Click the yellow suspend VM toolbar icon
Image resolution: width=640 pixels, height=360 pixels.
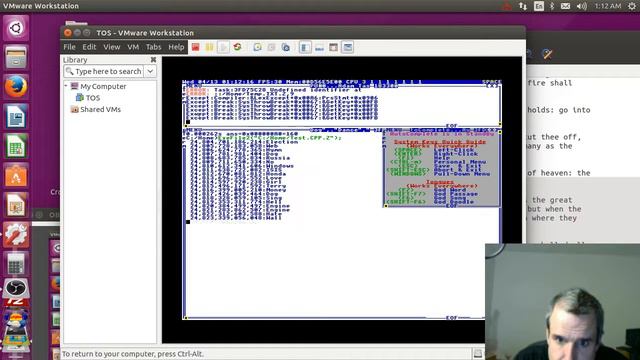click(x=209, y=47)
